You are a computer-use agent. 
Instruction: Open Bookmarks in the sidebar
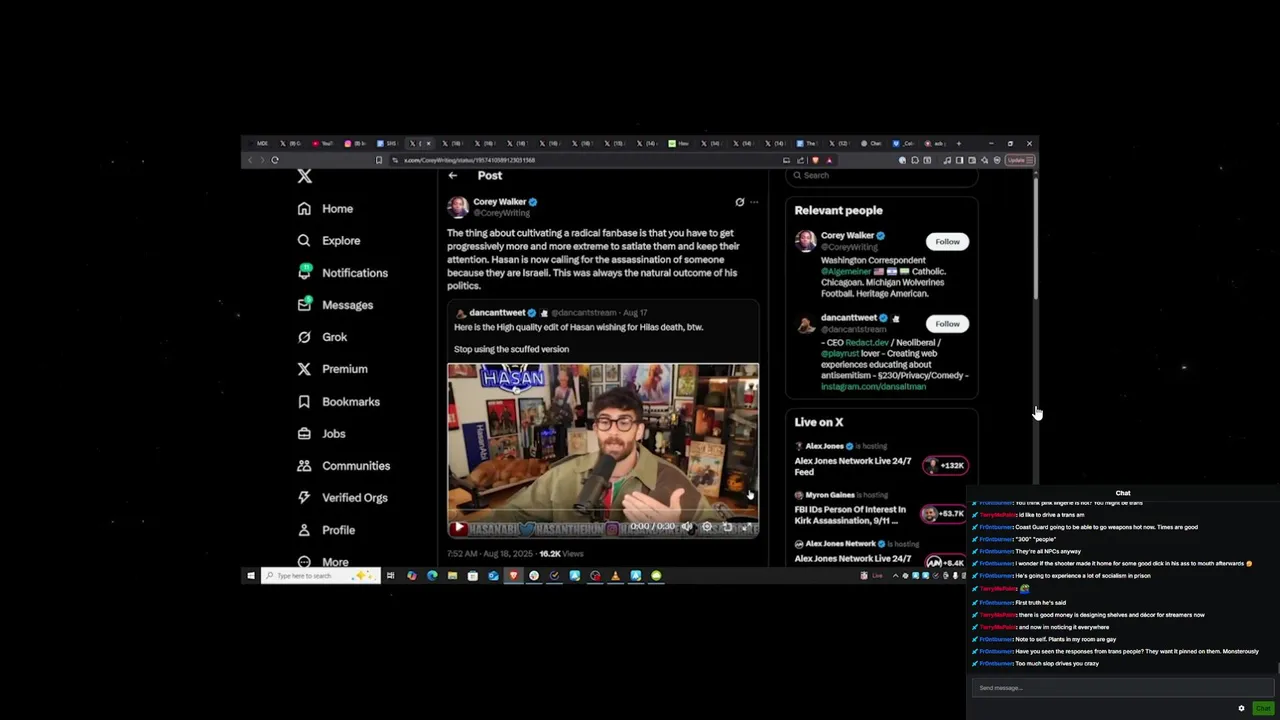(x=338, y=402)
